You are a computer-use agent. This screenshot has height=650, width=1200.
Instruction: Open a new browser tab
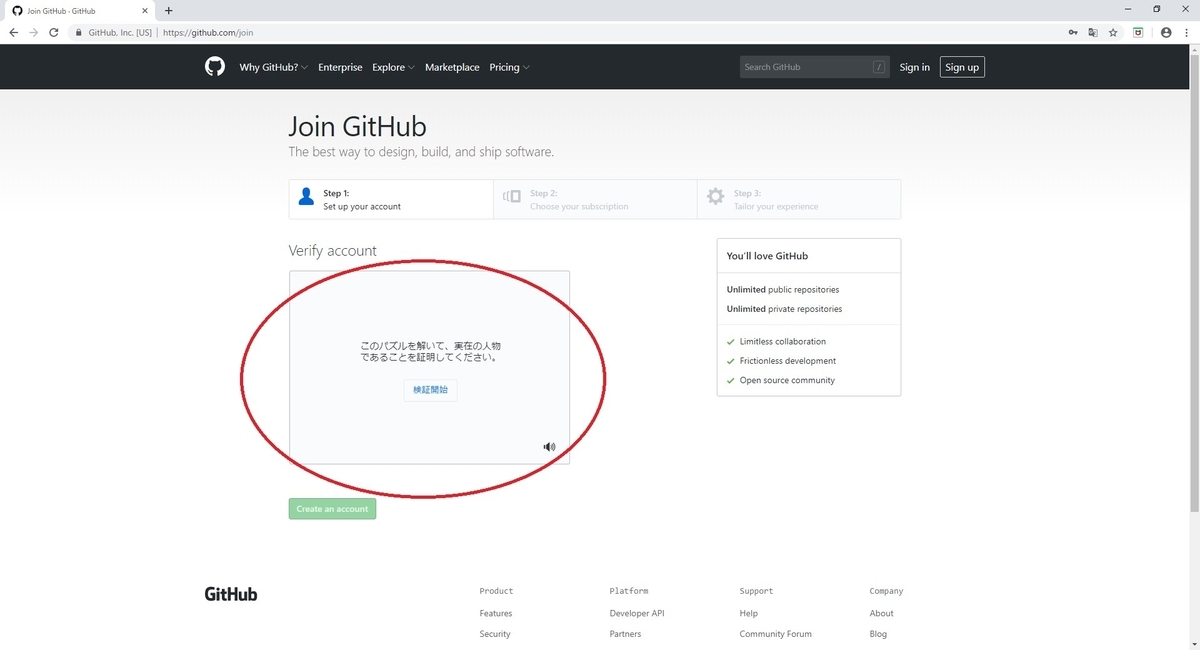click(x=168, y=10)
